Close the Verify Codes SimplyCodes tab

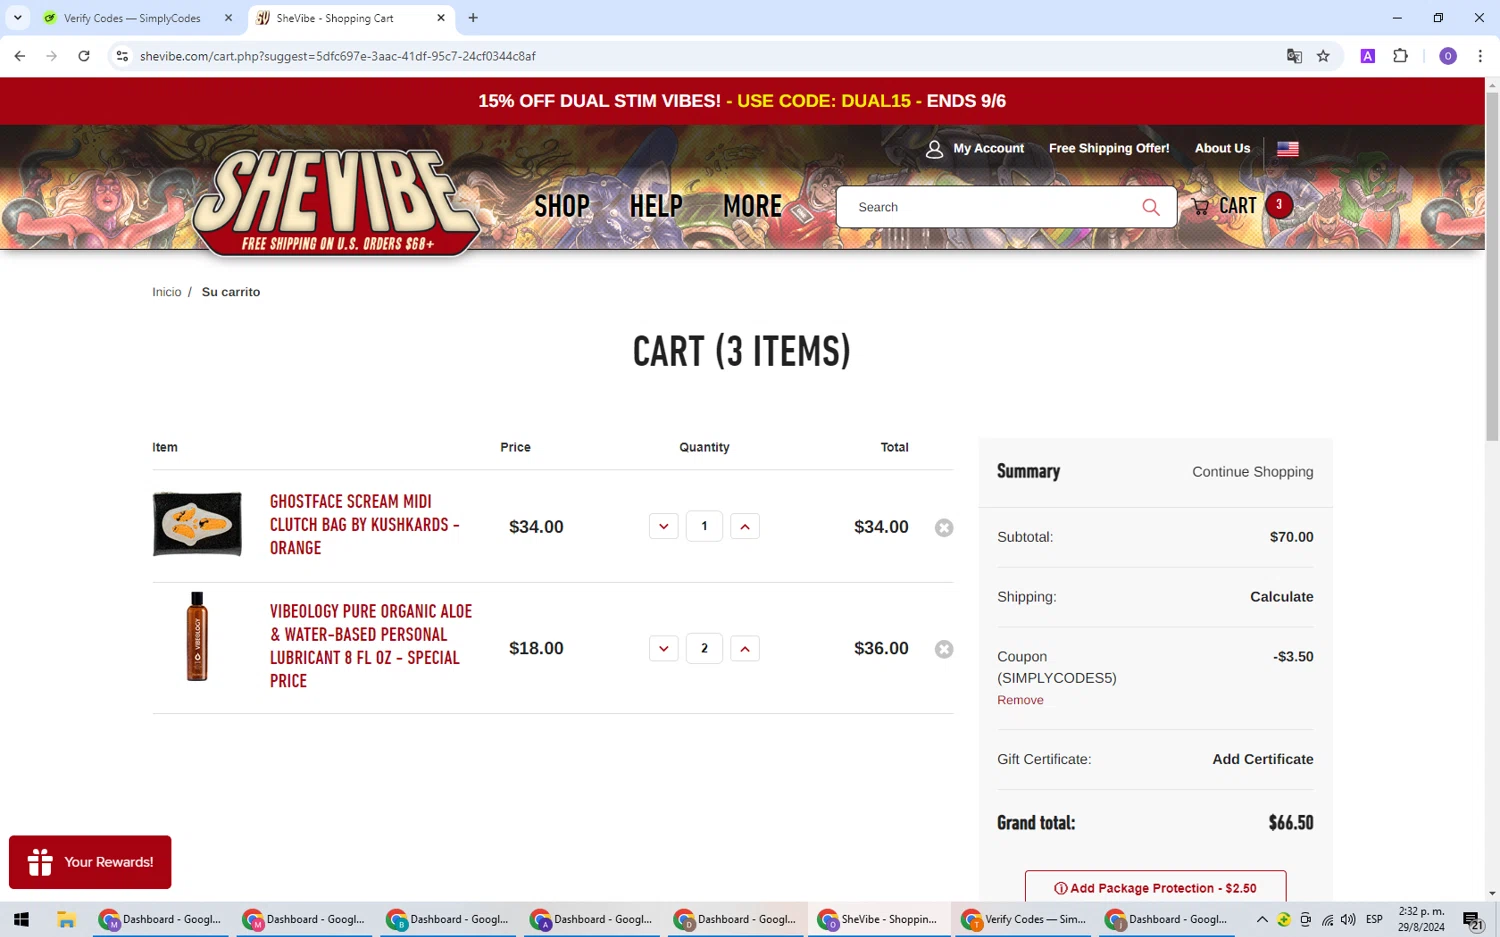228,18
